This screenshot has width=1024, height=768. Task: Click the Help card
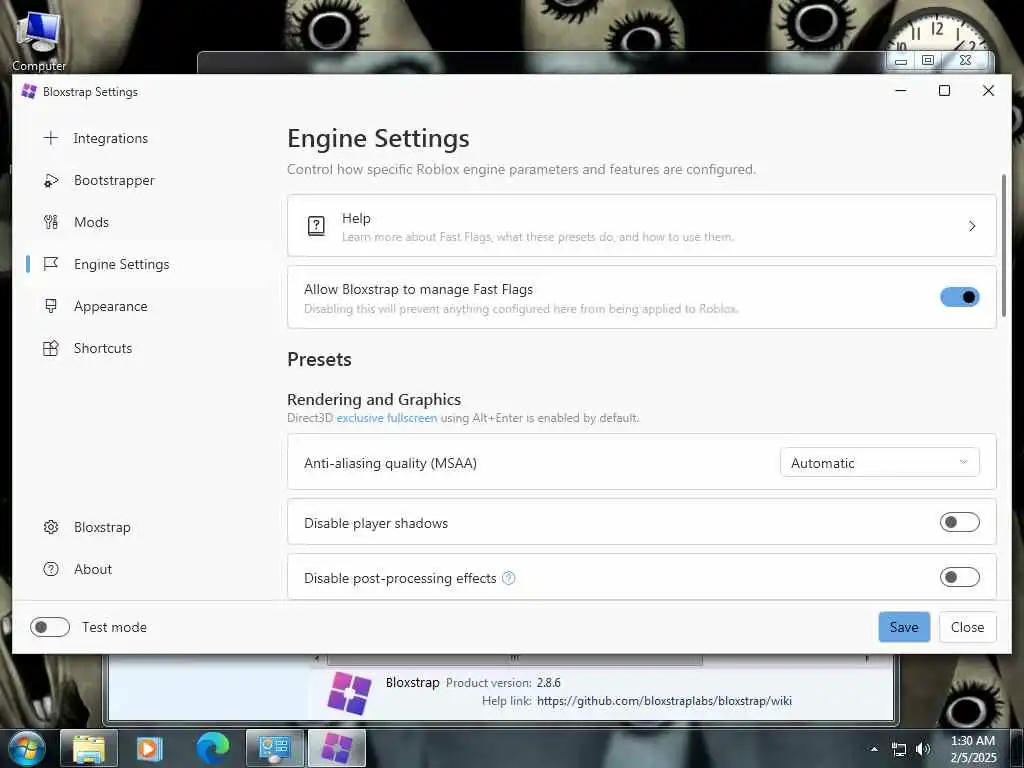pyautogui.click(x=641, y=225)
